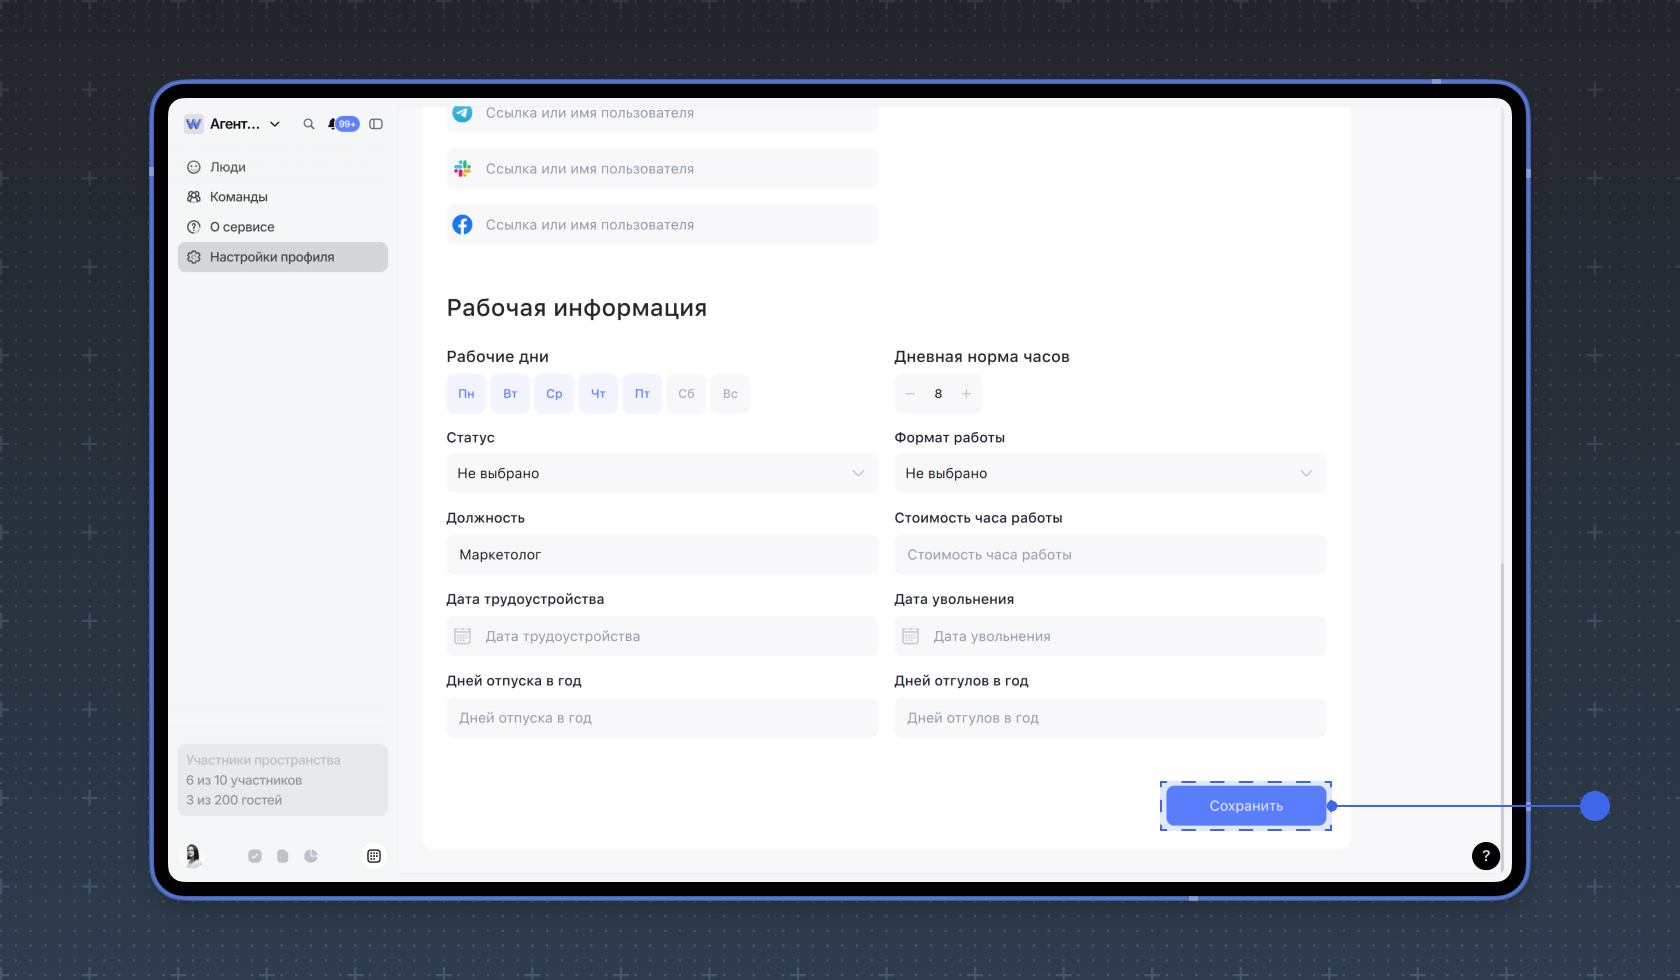The height and width of the screenshot is (980, 1680).
Task: Click the Сохранить button
Action: [x=1245, y=806]
